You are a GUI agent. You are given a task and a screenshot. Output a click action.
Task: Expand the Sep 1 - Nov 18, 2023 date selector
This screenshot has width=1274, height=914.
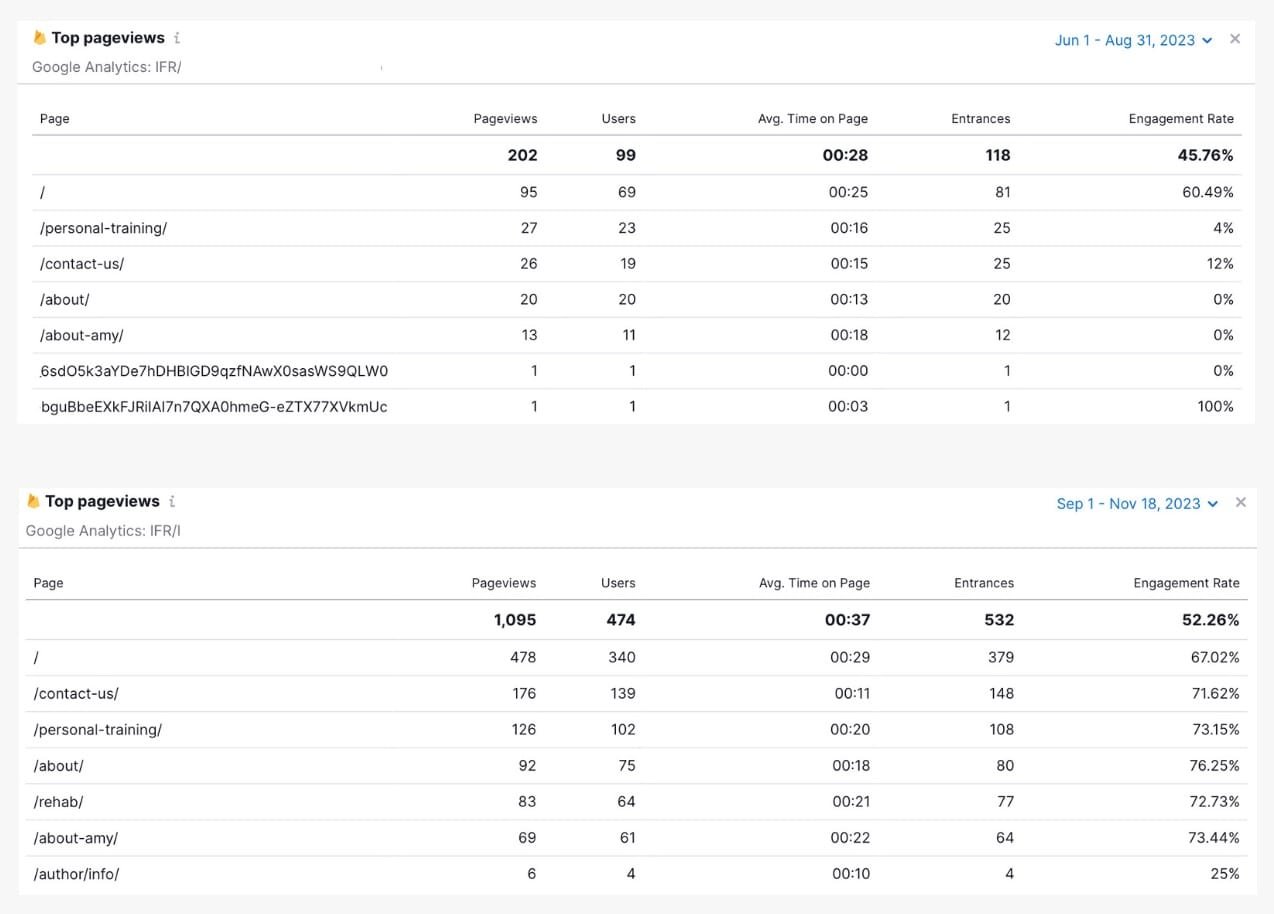coord(1137,504)
